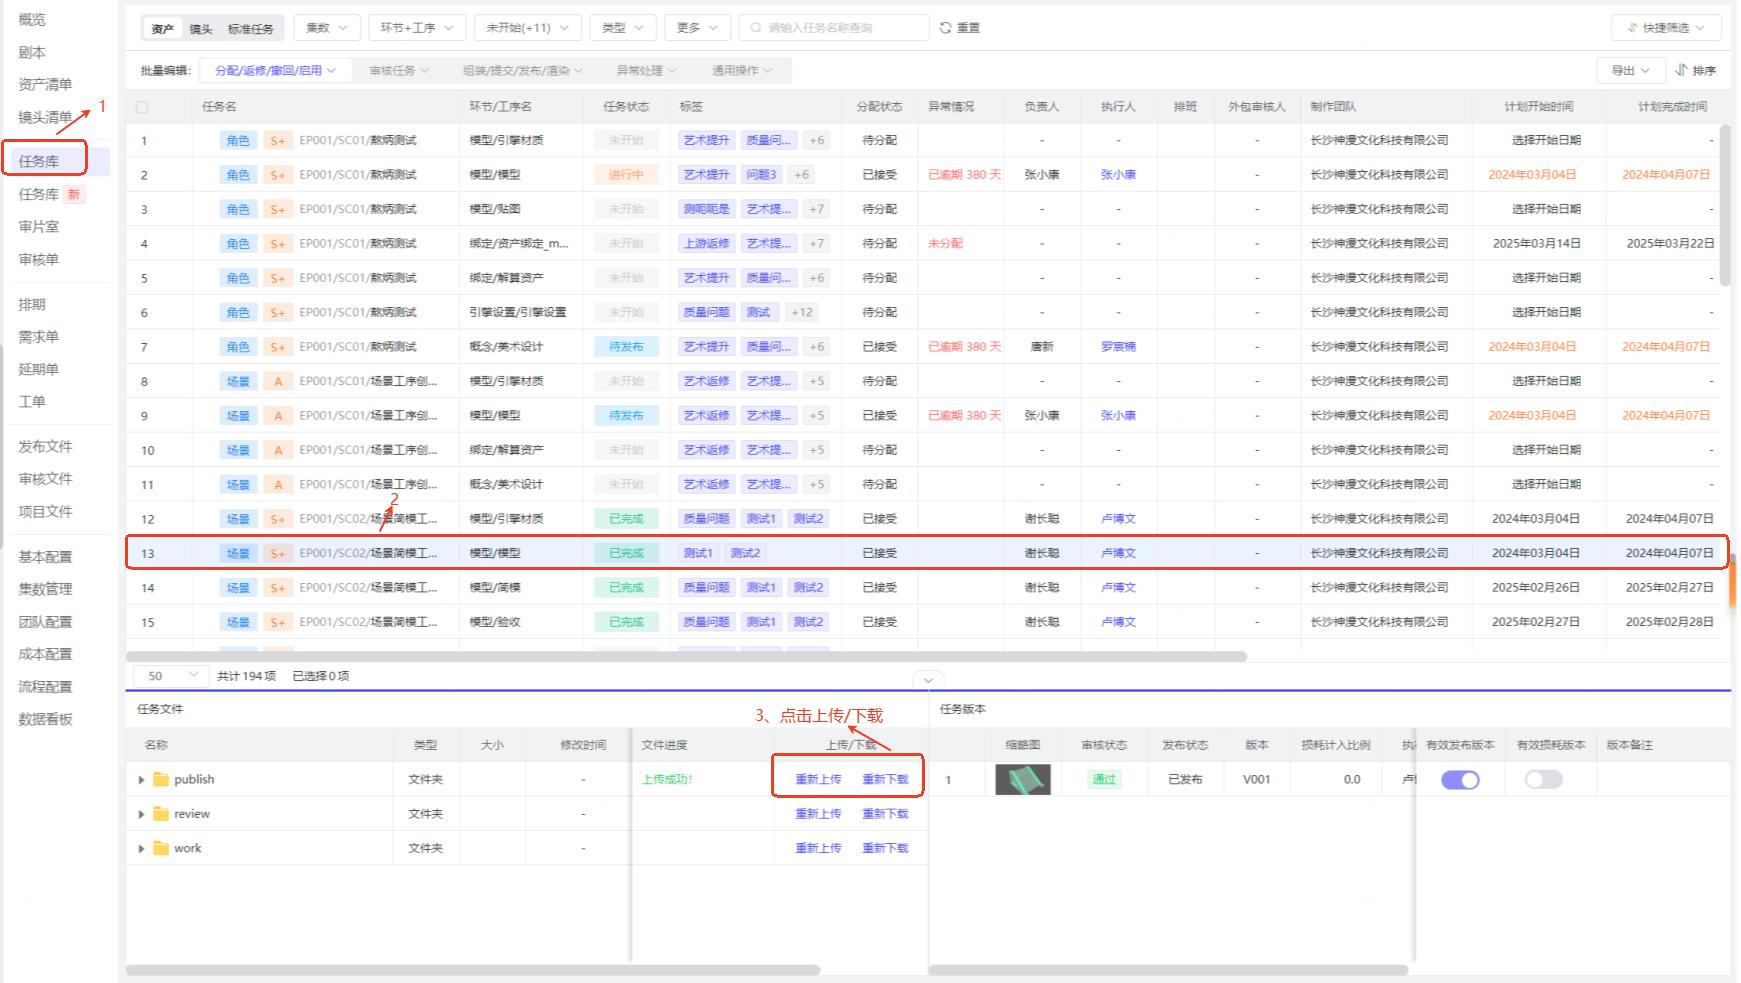Expand the publish folder tree arrow
The height and width of the screenshot is (983, 1741).
click(x=141, y=780)
